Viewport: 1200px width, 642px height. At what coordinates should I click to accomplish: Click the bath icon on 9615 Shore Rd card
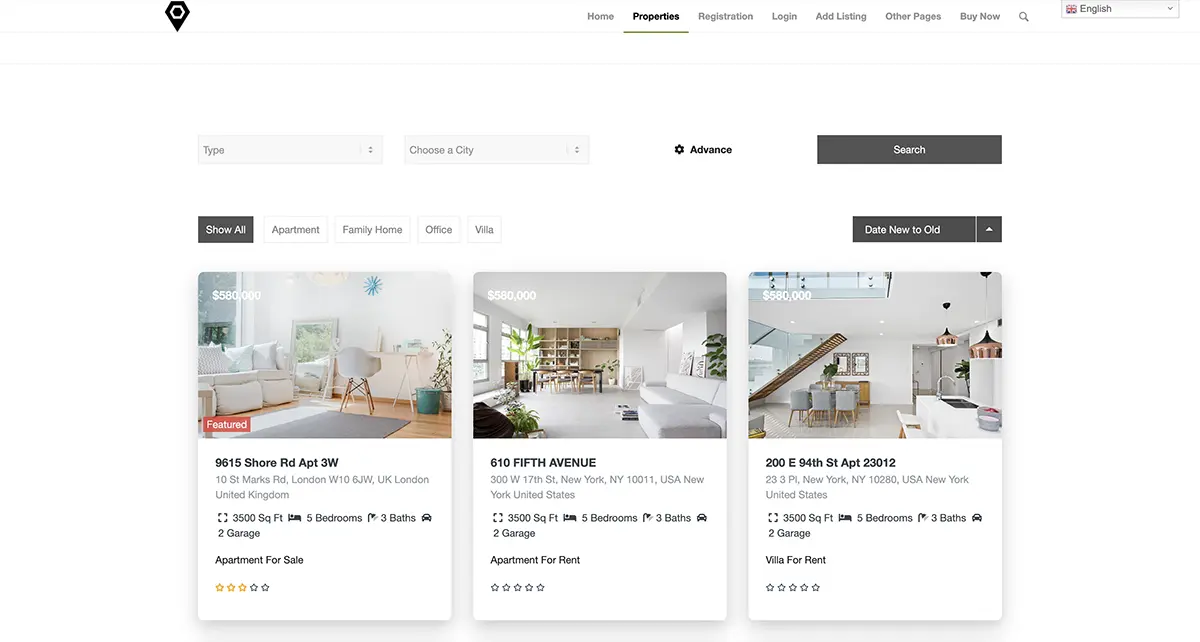coord(372,518)
